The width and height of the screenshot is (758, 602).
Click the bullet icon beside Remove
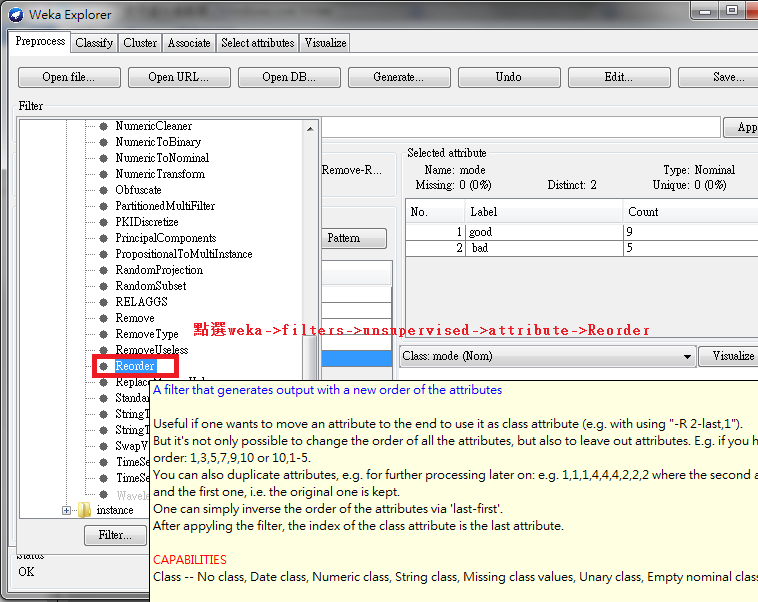103,318
